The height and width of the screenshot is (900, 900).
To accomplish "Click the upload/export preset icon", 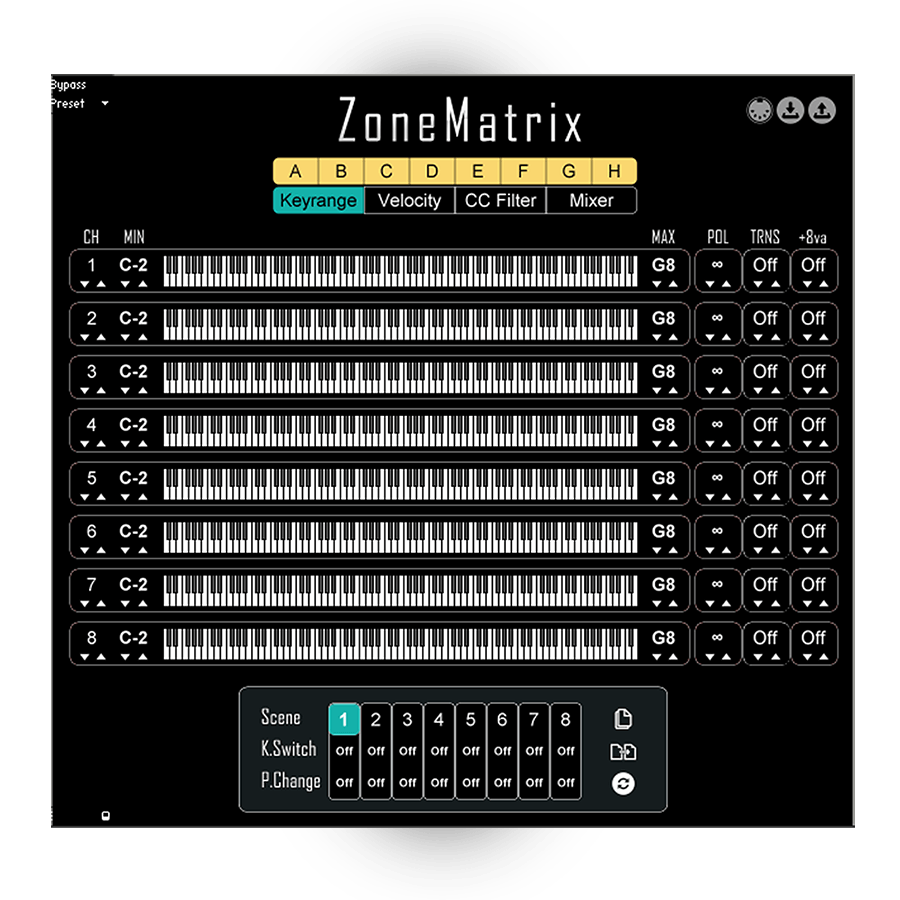I will pyautogui.click(x=822, y=110).
